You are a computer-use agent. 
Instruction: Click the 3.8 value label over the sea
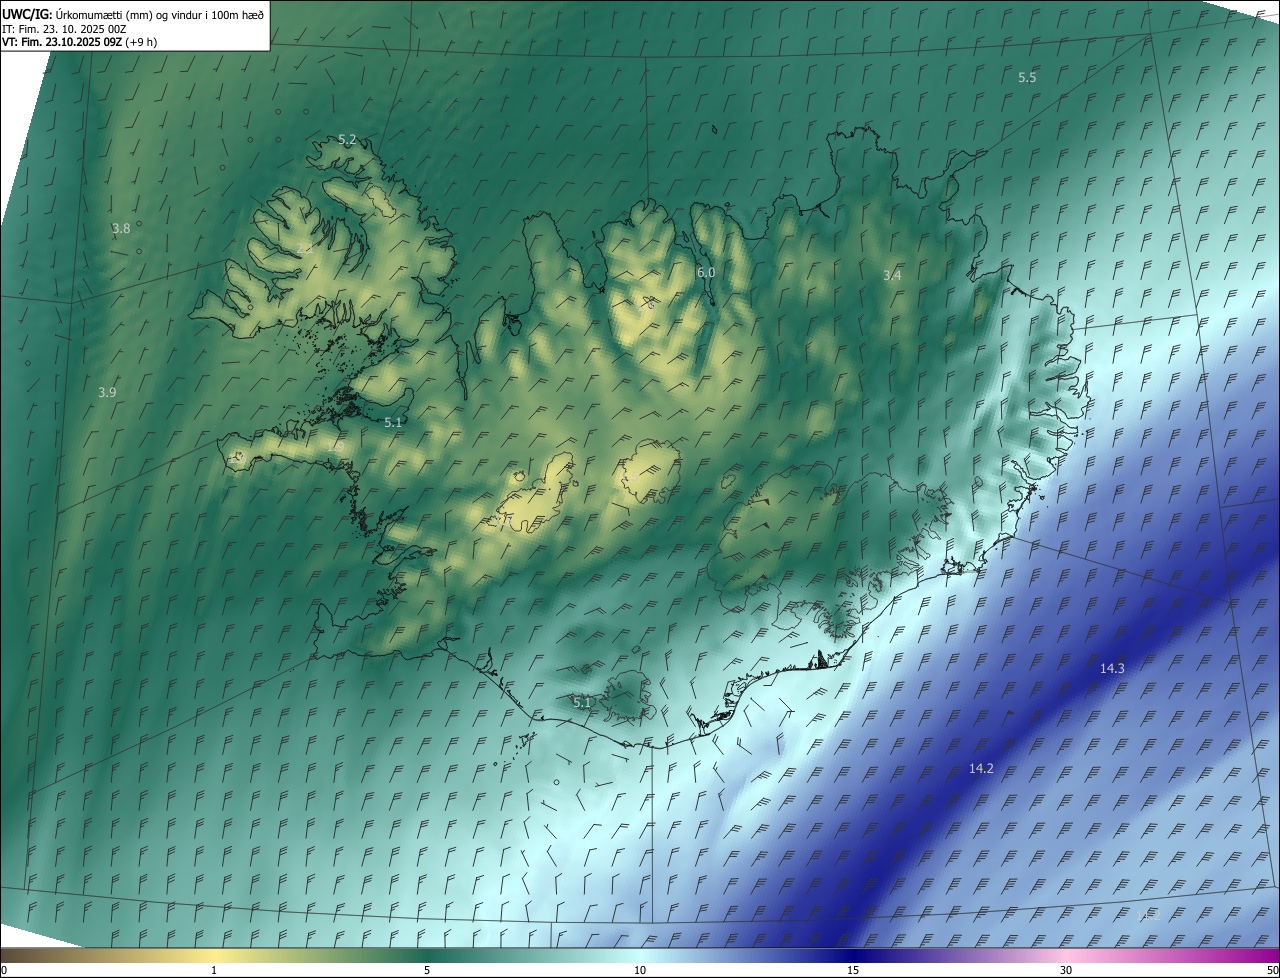[x=121, y=228]
